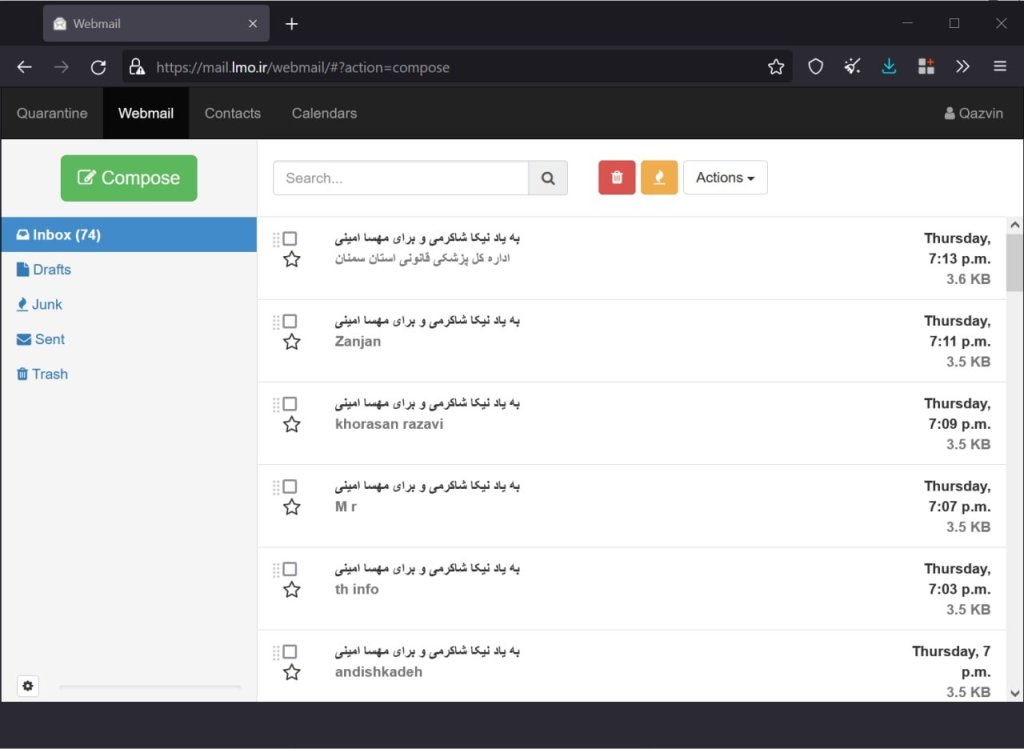
Task: Click the search magnifier button
Action: [548, 178]
